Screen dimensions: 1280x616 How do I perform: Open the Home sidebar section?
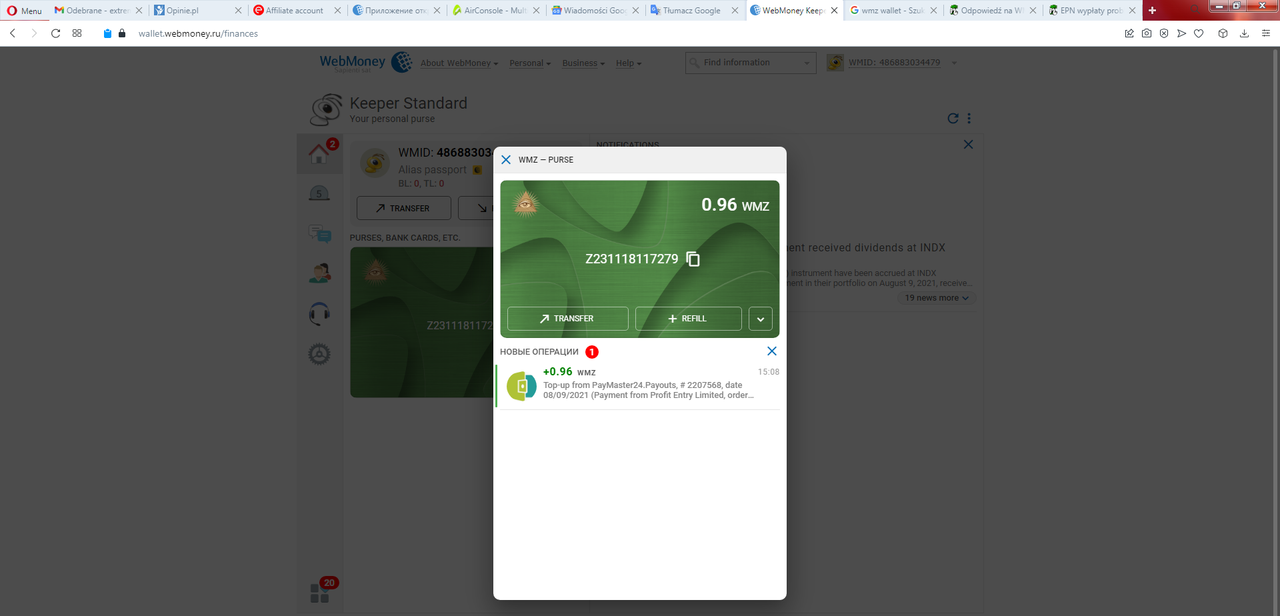[319, 154]
